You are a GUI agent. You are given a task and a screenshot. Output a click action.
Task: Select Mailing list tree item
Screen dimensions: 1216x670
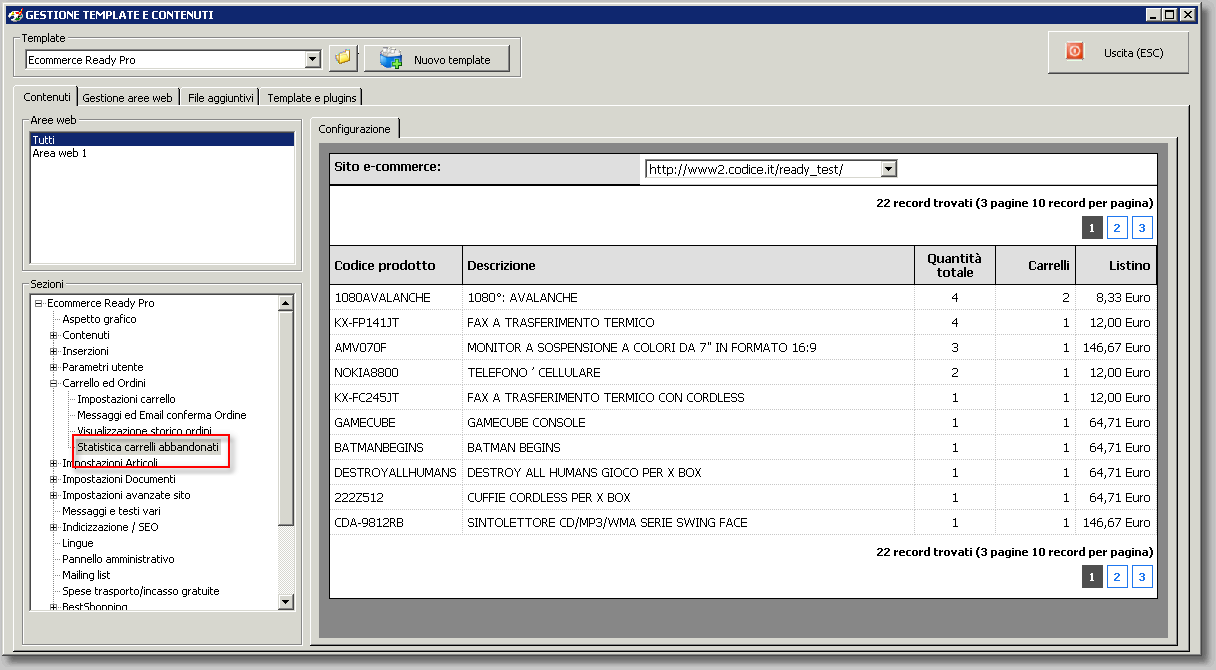coord(86,575)
